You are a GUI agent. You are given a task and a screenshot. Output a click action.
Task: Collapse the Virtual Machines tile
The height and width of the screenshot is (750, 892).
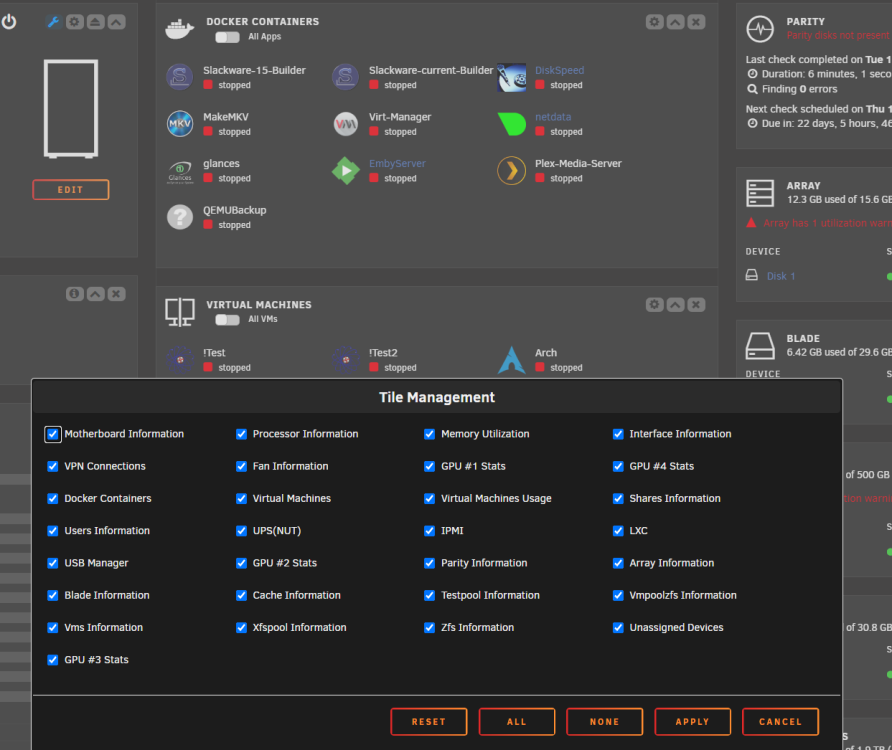click(x=675, y=304)
